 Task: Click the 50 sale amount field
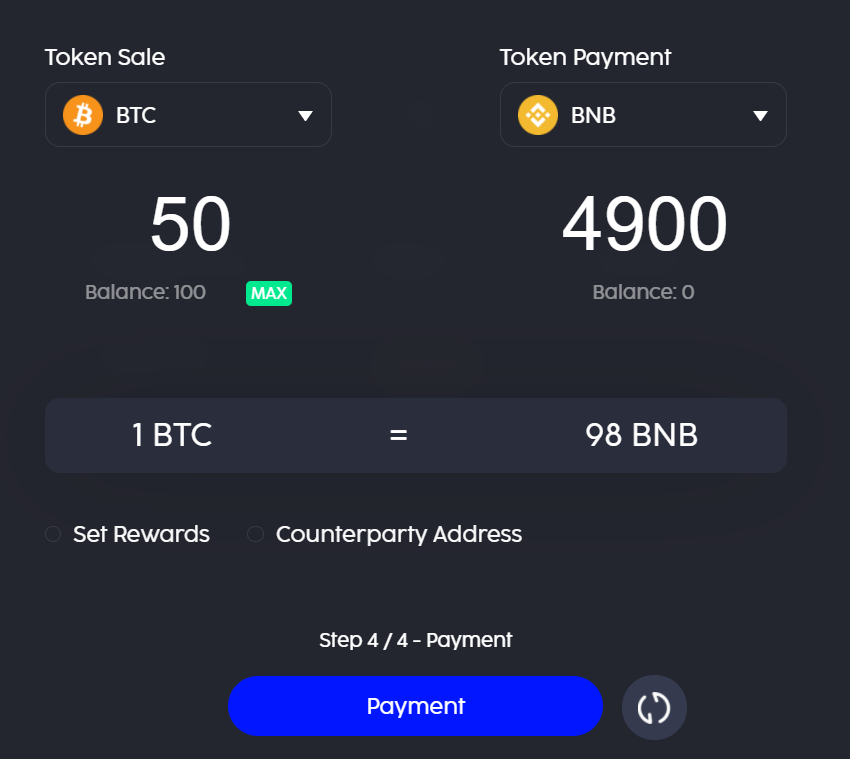190,224
